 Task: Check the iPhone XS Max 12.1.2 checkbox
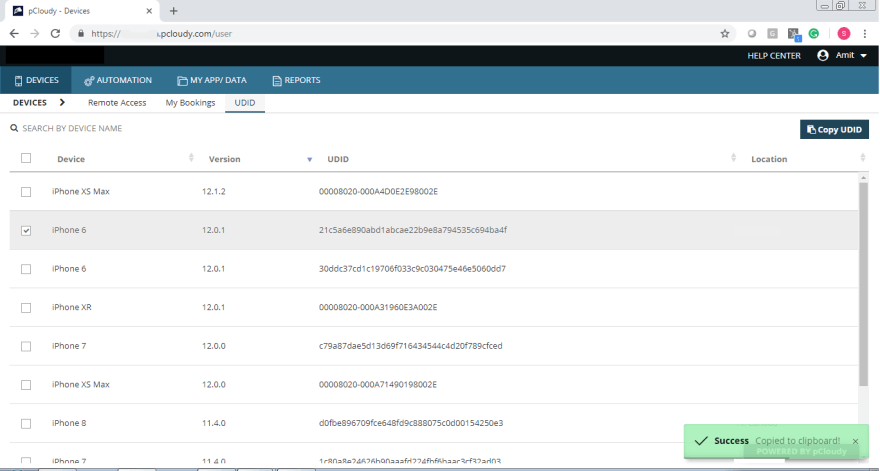tap(26, 192)
